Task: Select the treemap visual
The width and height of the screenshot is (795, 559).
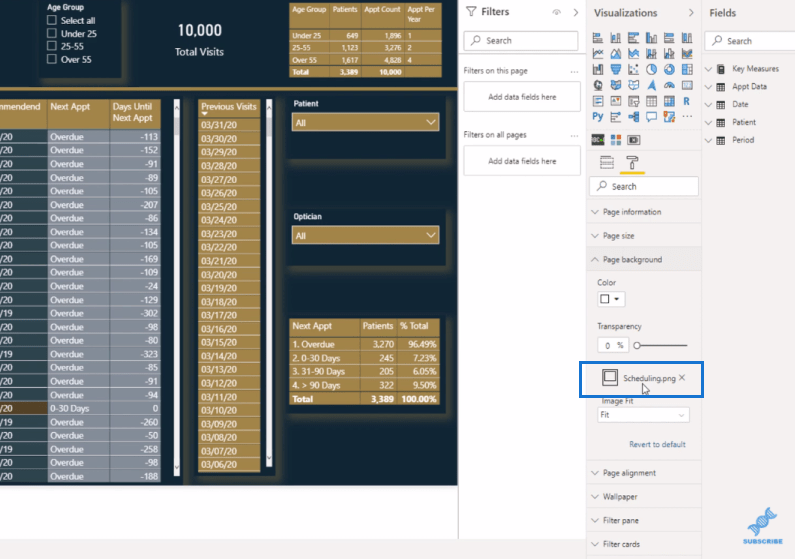Action: tap(687, 69)
